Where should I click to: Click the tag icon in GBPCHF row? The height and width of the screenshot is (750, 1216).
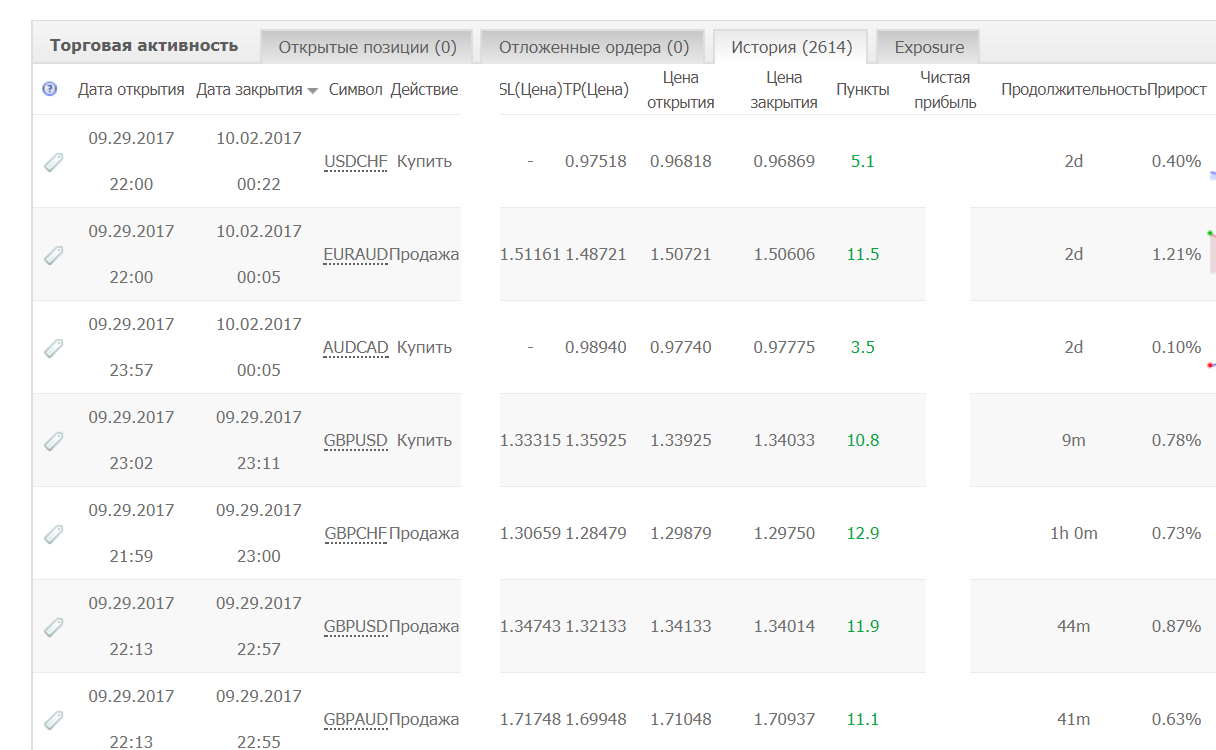54,534
